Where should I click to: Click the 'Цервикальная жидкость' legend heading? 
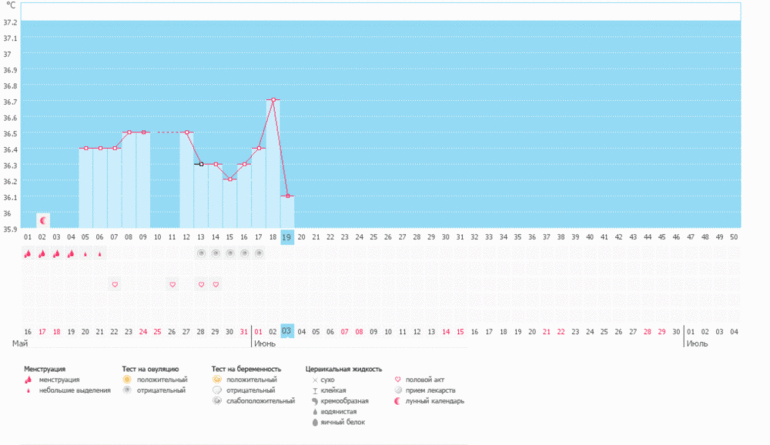click(344, 369)
